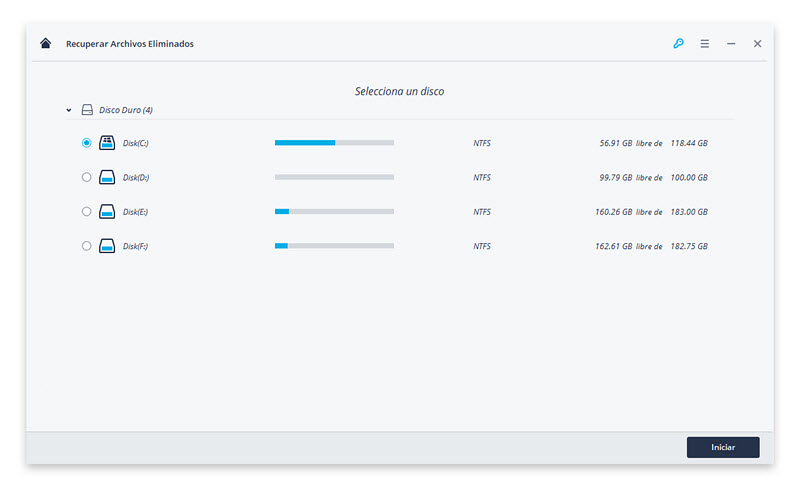The height and width of the screenshot is (493, 800).
Task: Click the 118.44 GB total size
Action: [x=689, y=143]
